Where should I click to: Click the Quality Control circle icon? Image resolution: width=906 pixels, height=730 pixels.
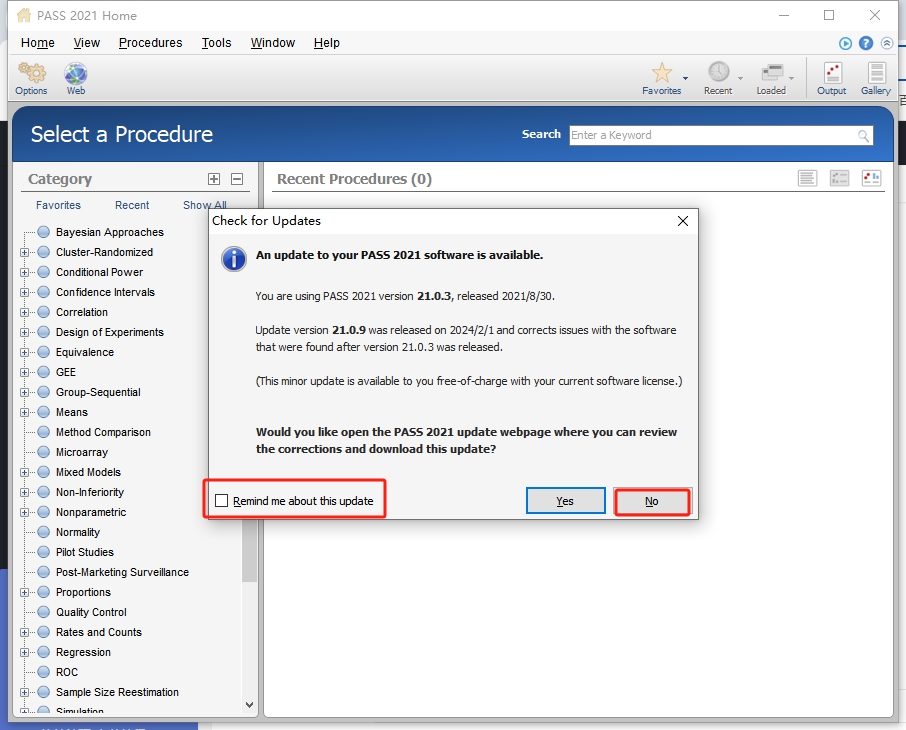(x=43, y=612)
